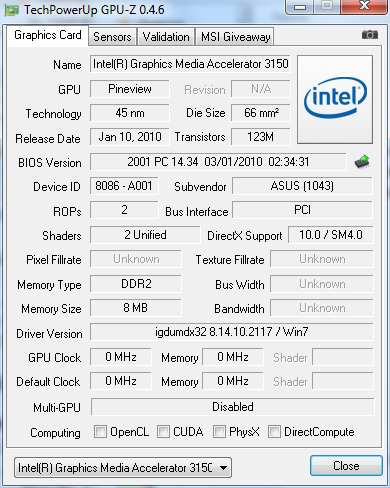Click the Memory Type field DDR2
The image size is (390, 488).
pos(136,284)
